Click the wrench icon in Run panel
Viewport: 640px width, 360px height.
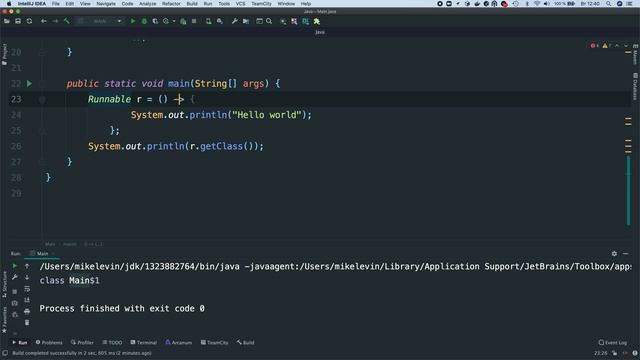[x=15, y=278]
